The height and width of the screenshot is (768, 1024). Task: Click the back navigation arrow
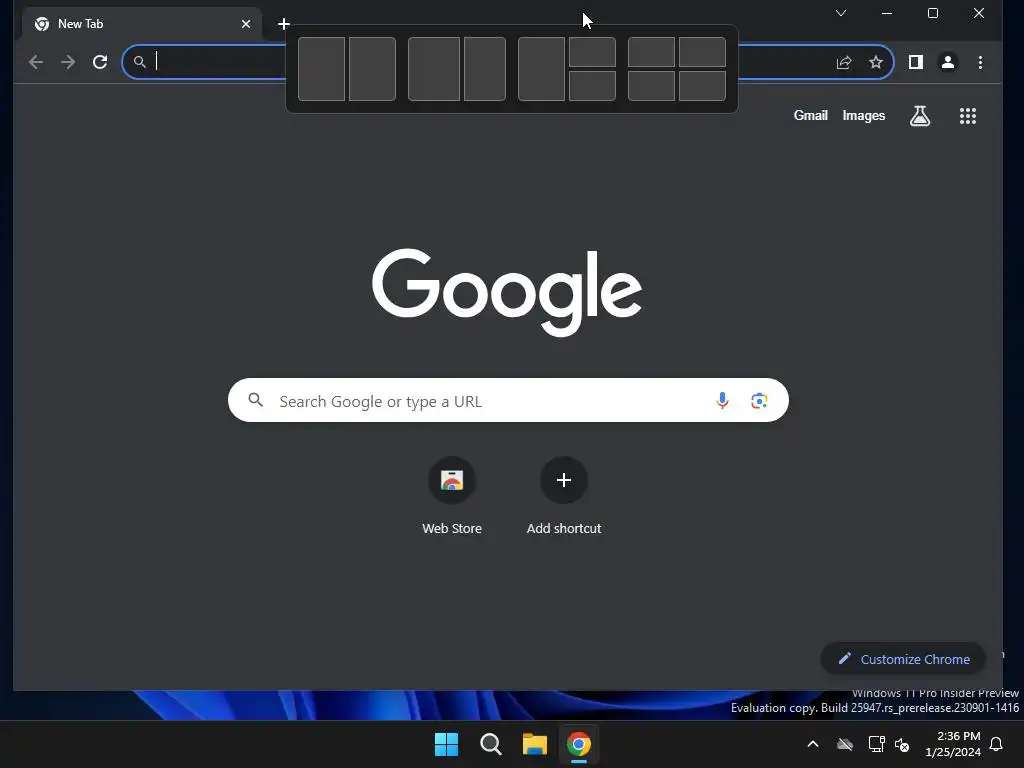click(36, 62)
